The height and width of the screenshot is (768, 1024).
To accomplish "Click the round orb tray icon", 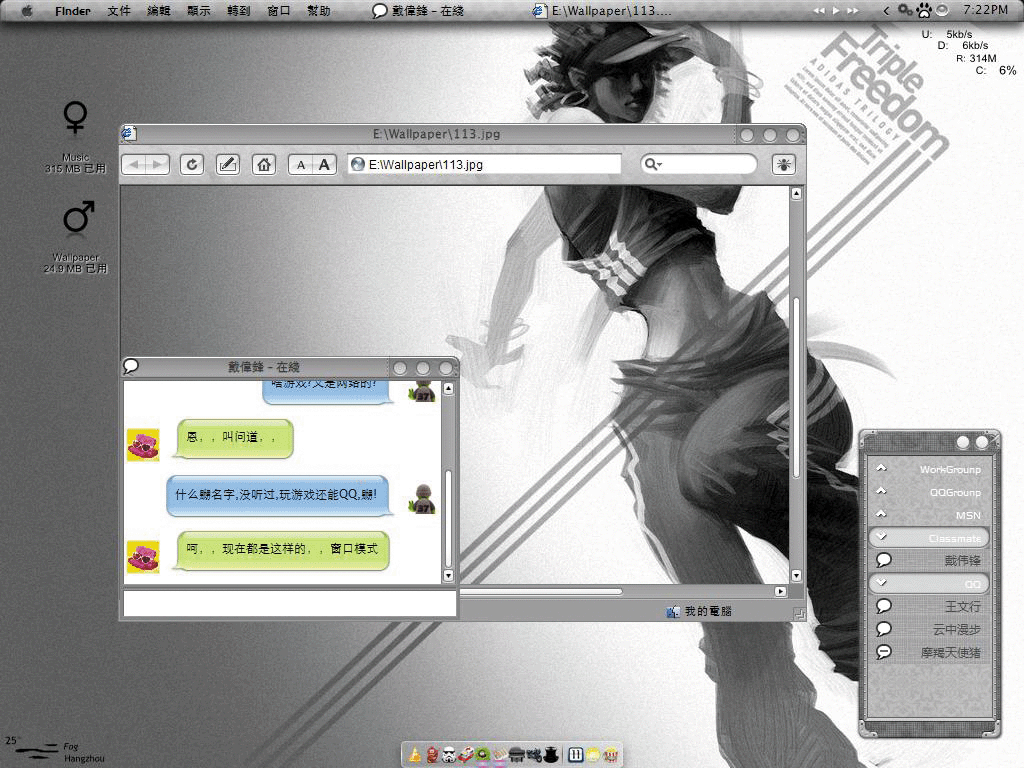I will click(x=942, y=10).
